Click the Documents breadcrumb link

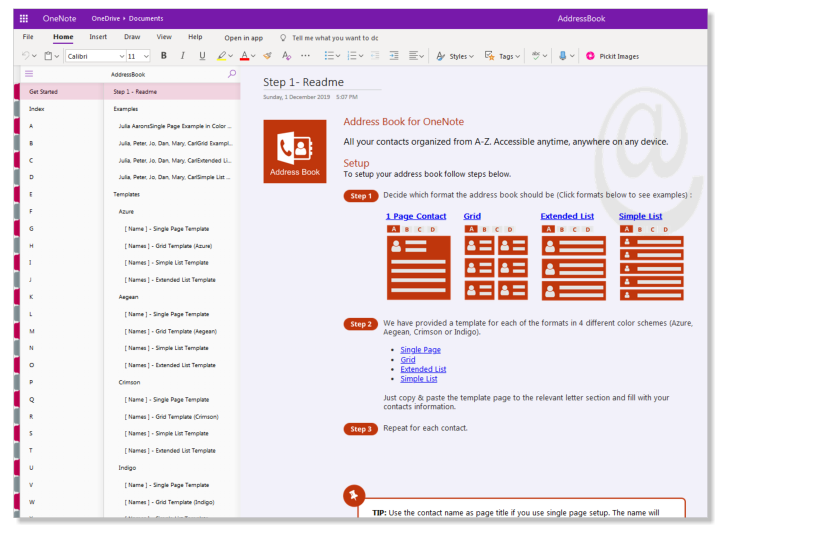(146, 18)
